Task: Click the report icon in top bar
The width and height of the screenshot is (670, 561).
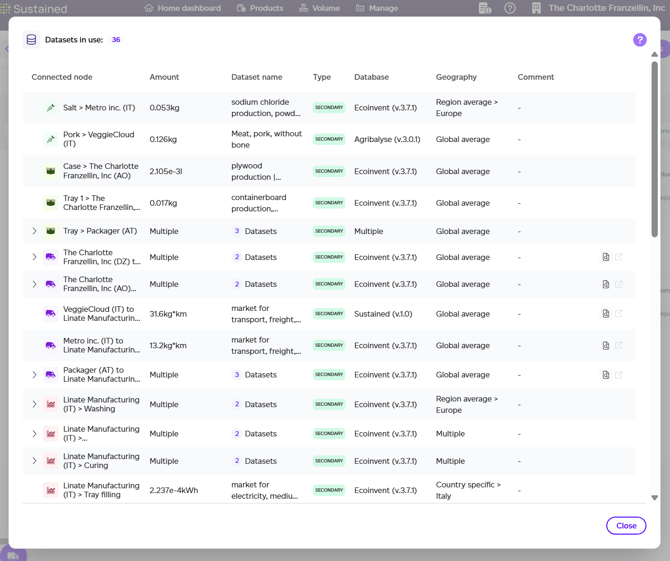Action: (x=485, y=8)
